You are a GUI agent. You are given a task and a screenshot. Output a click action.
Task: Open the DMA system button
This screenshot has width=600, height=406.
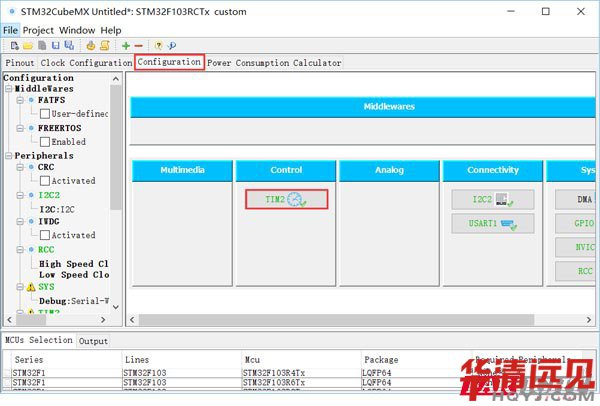575,199
